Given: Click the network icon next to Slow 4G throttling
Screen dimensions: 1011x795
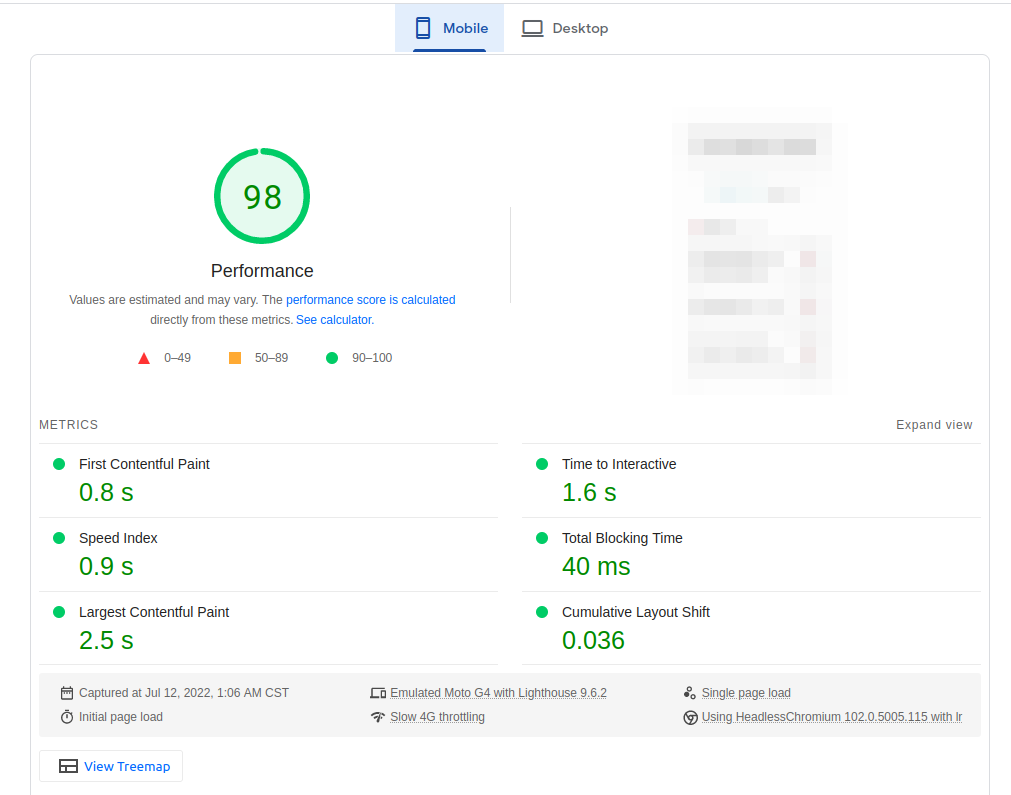Looking at the screenshot, I should (x=378, y=717).
